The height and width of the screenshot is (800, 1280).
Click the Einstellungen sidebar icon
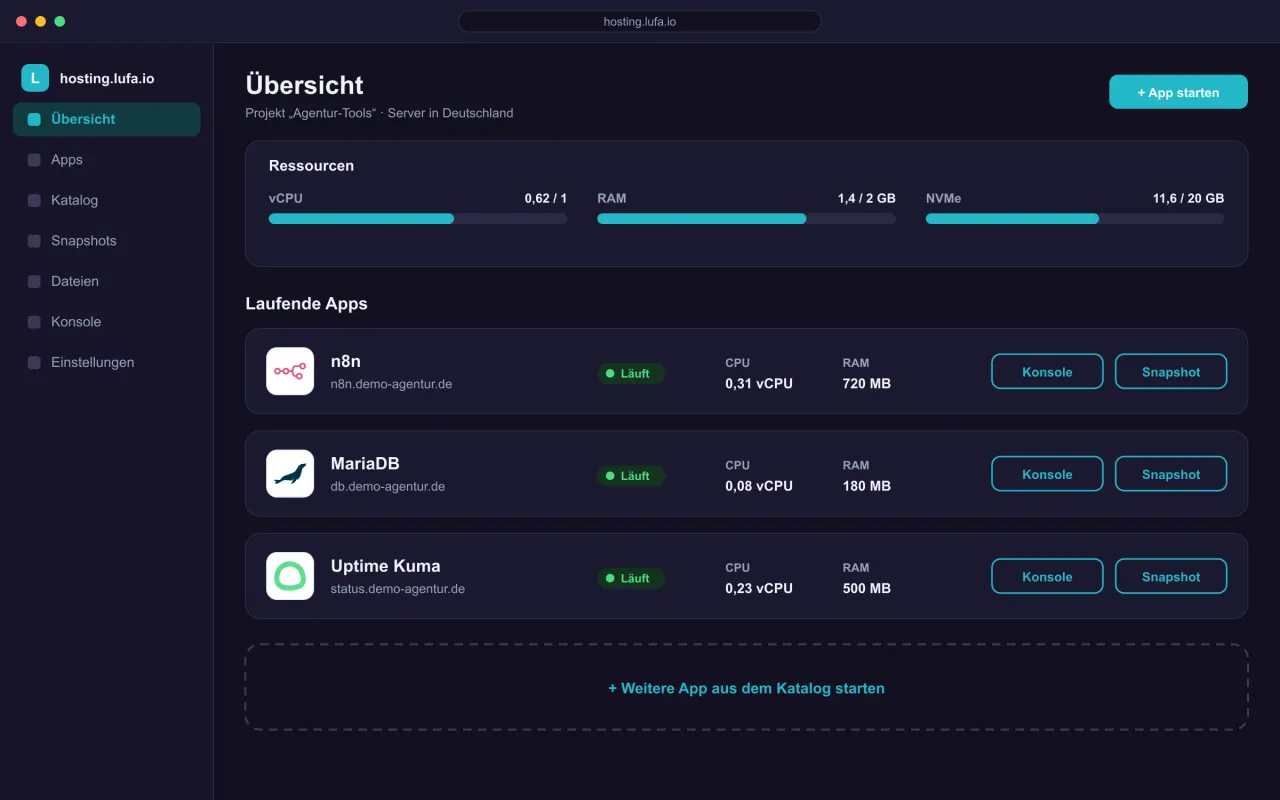(x=34, y=363)
